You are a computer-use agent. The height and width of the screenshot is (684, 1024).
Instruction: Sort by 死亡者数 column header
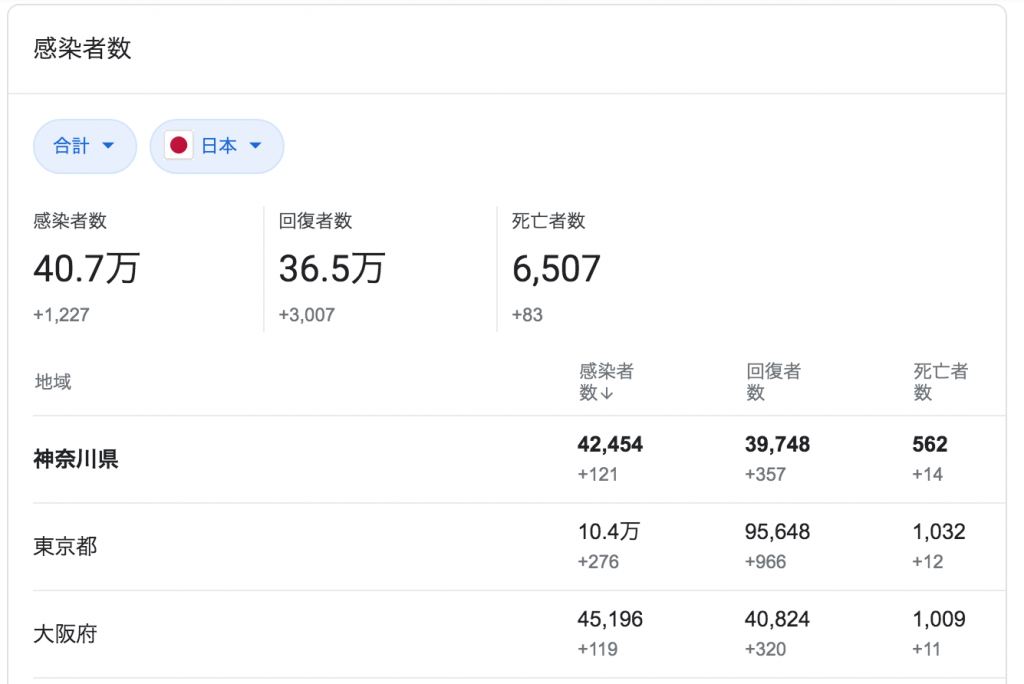940,382
